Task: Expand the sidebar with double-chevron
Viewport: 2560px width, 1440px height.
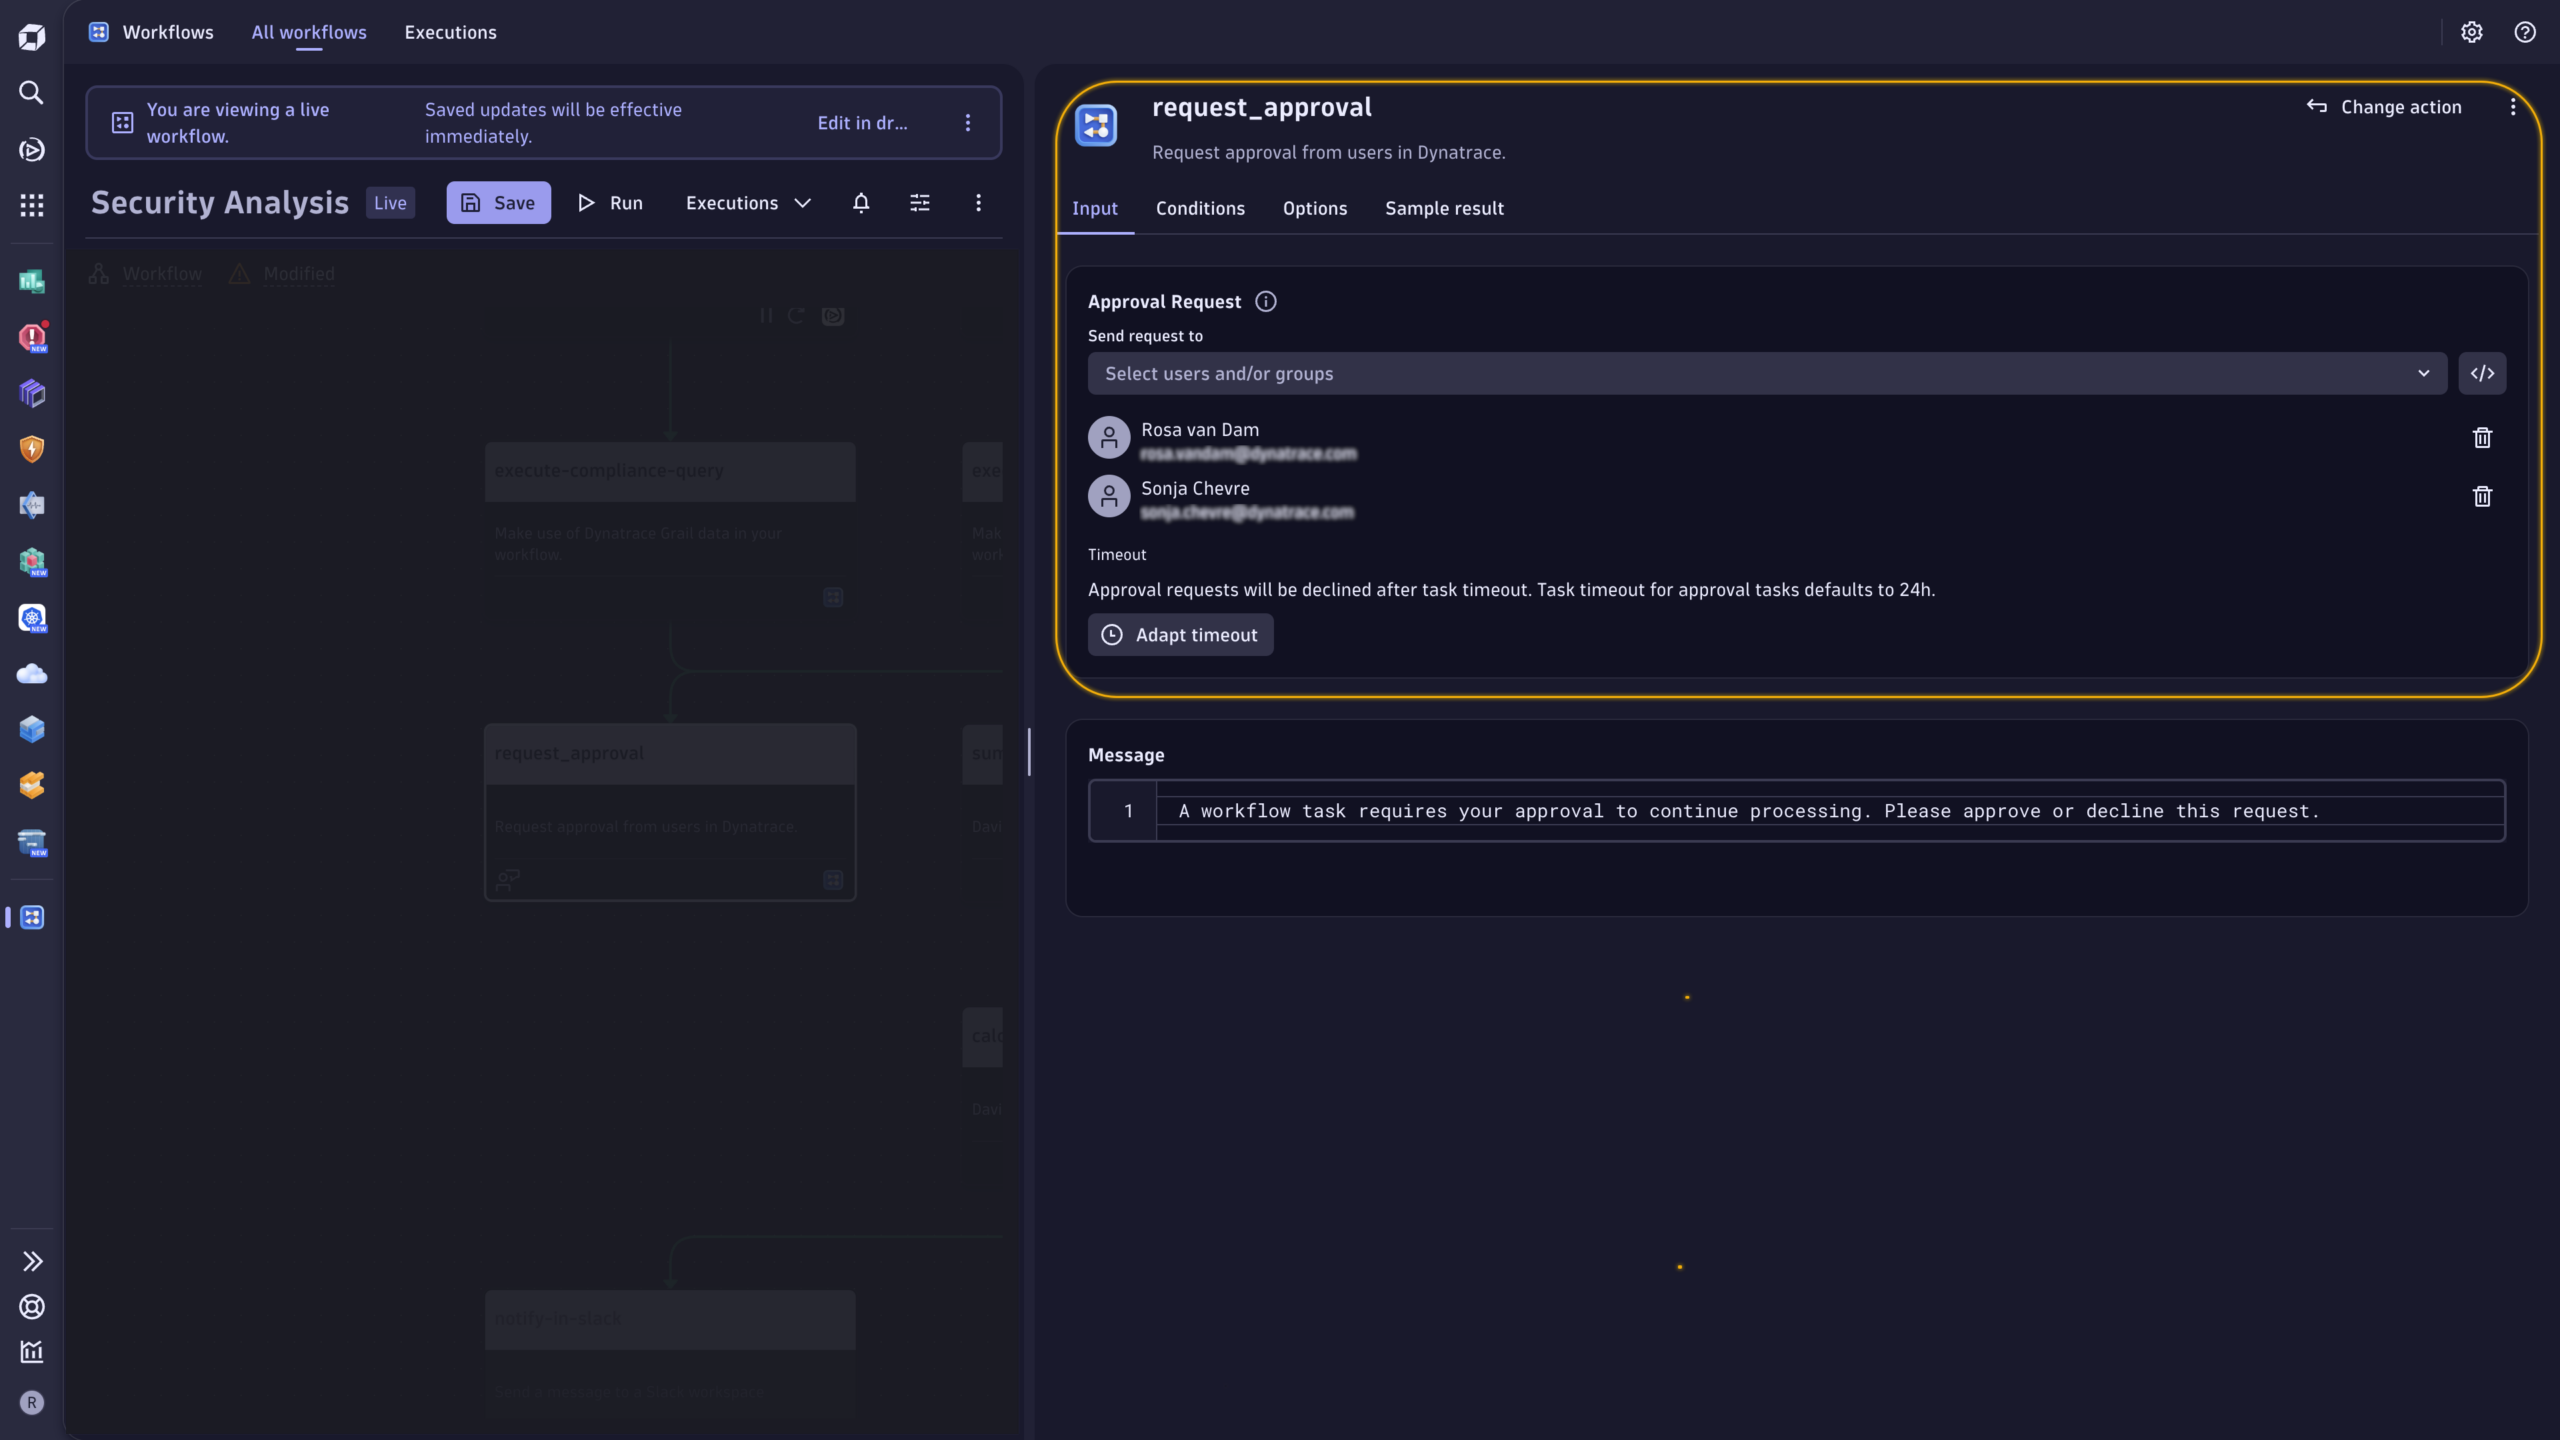Action: click(31, 1260)
